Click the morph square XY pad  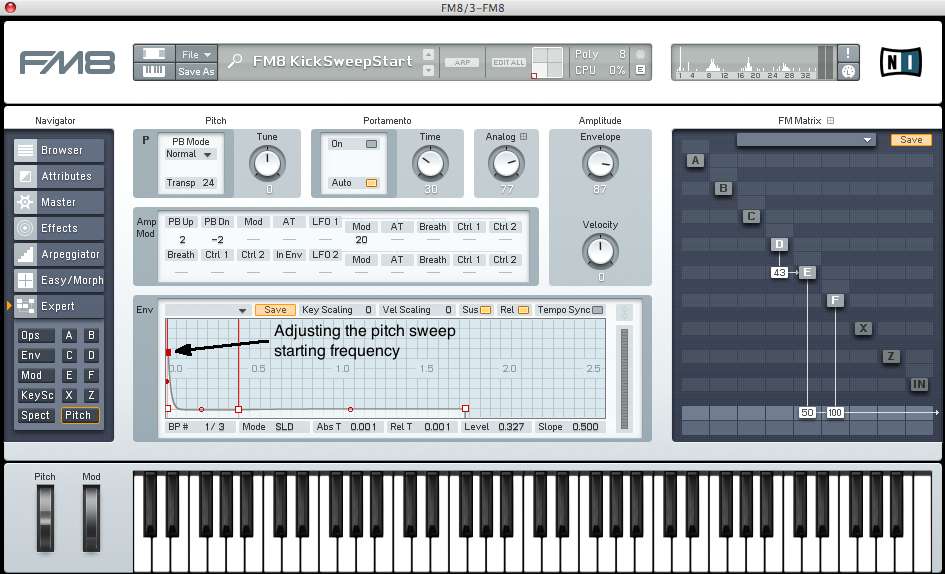pyautogui.click(x=547, y=62)
